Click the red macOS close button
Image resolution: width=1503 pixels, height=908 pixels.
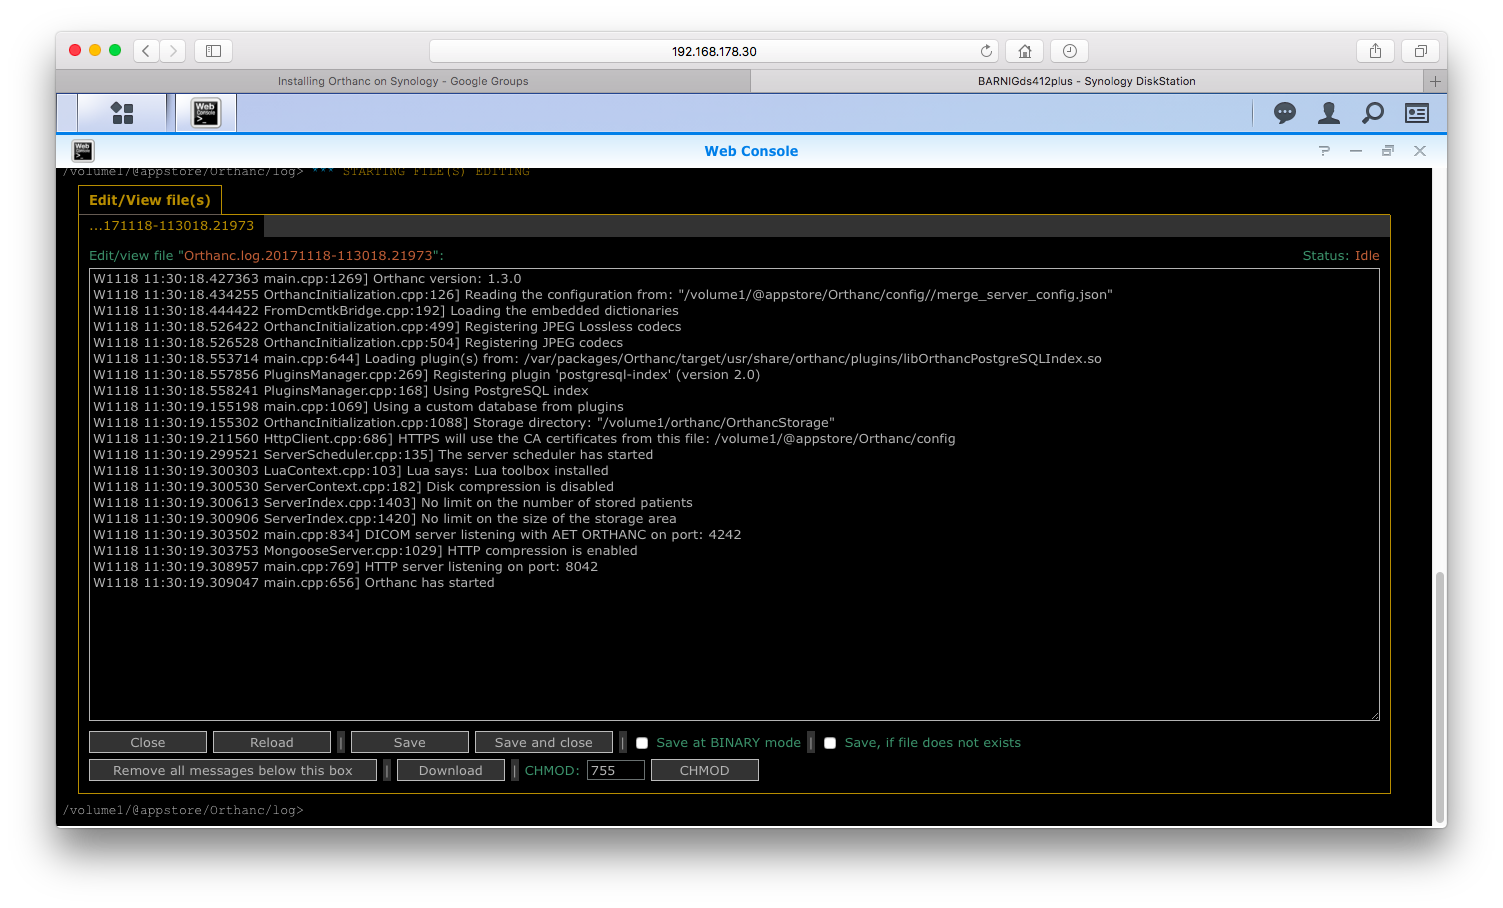75,50
